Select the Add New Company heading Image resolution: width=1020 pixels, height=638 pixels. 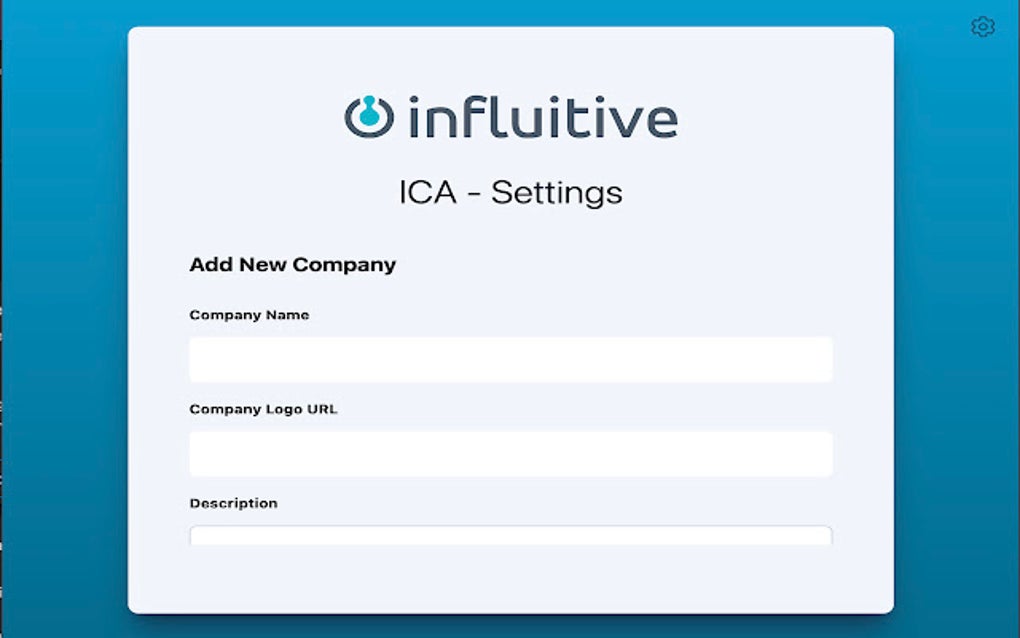[292, 265]
